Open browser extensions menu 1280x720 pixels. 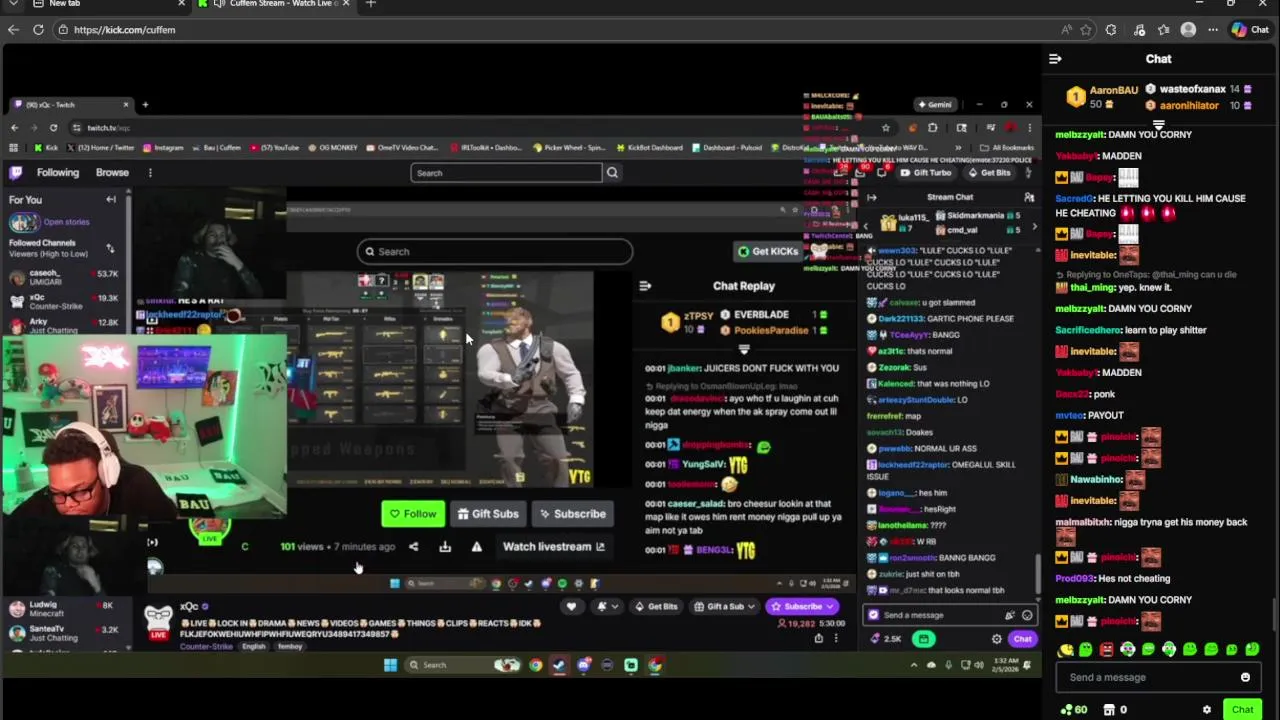tap(1111, 30)
